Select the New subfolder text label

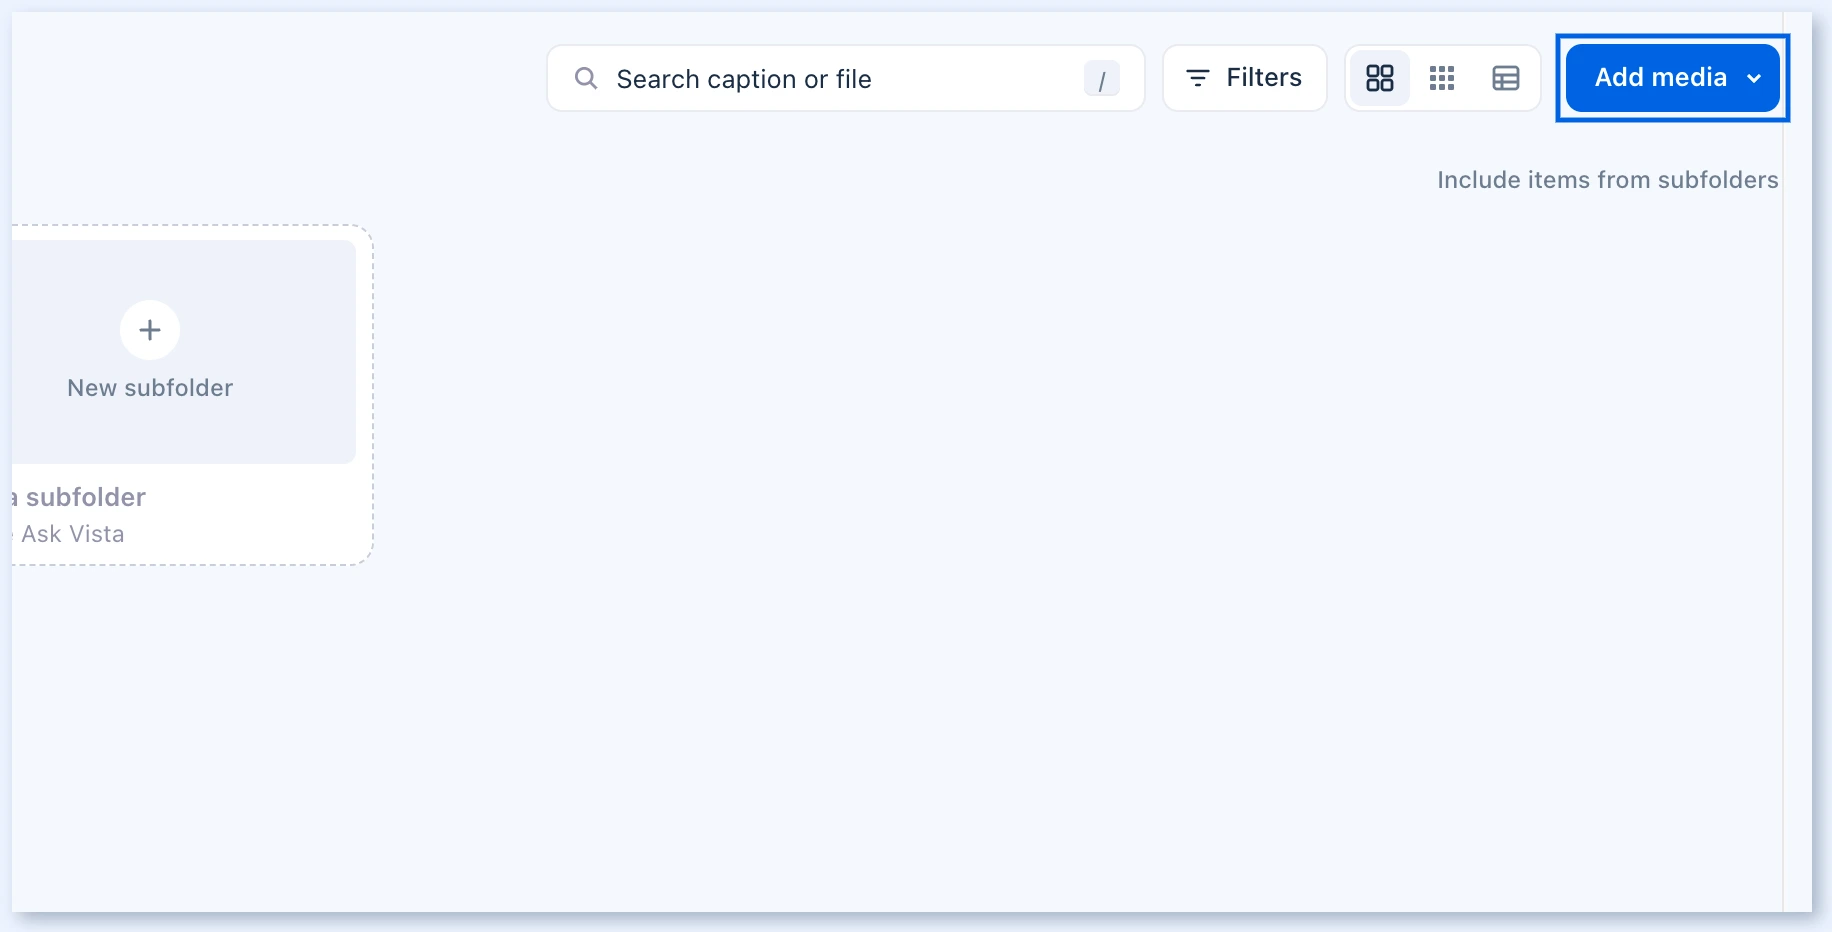150,388
